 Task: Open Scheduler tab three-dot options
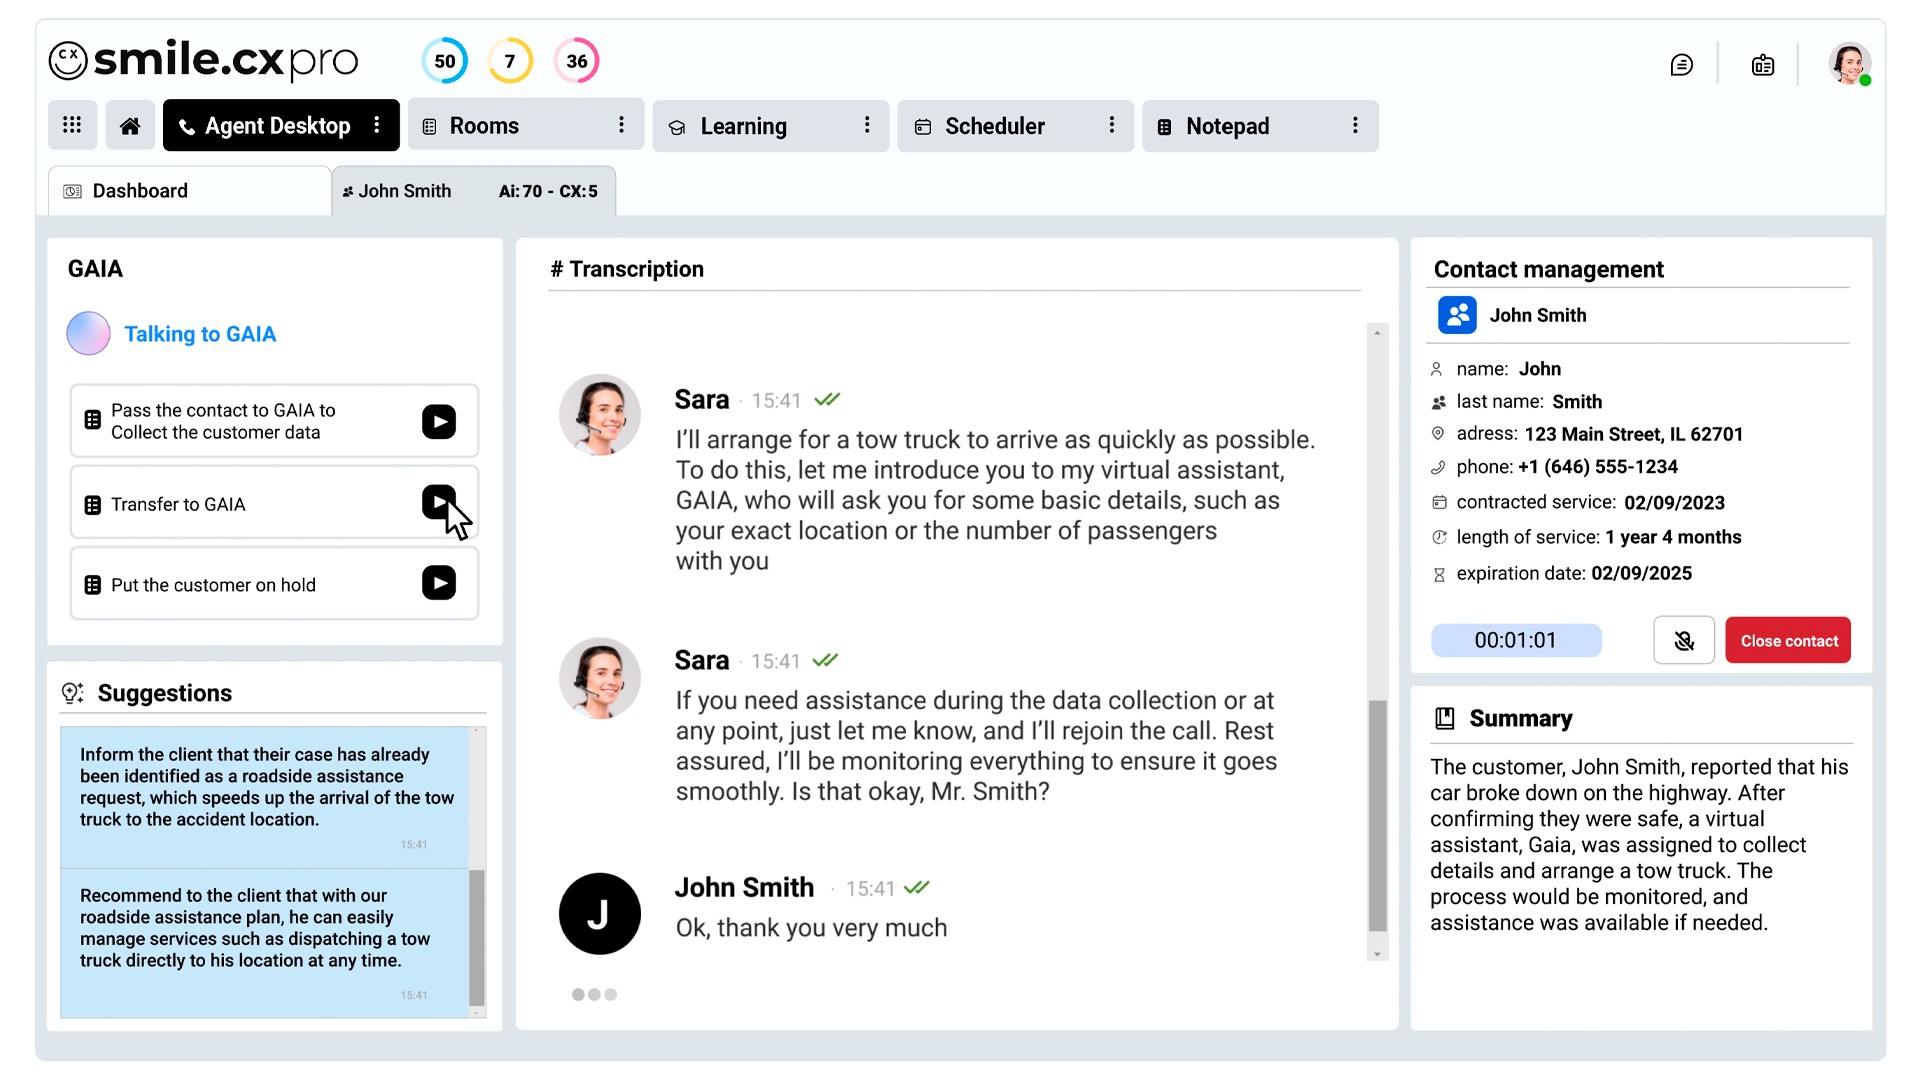pyautogui.click(x=1111, y=125)
